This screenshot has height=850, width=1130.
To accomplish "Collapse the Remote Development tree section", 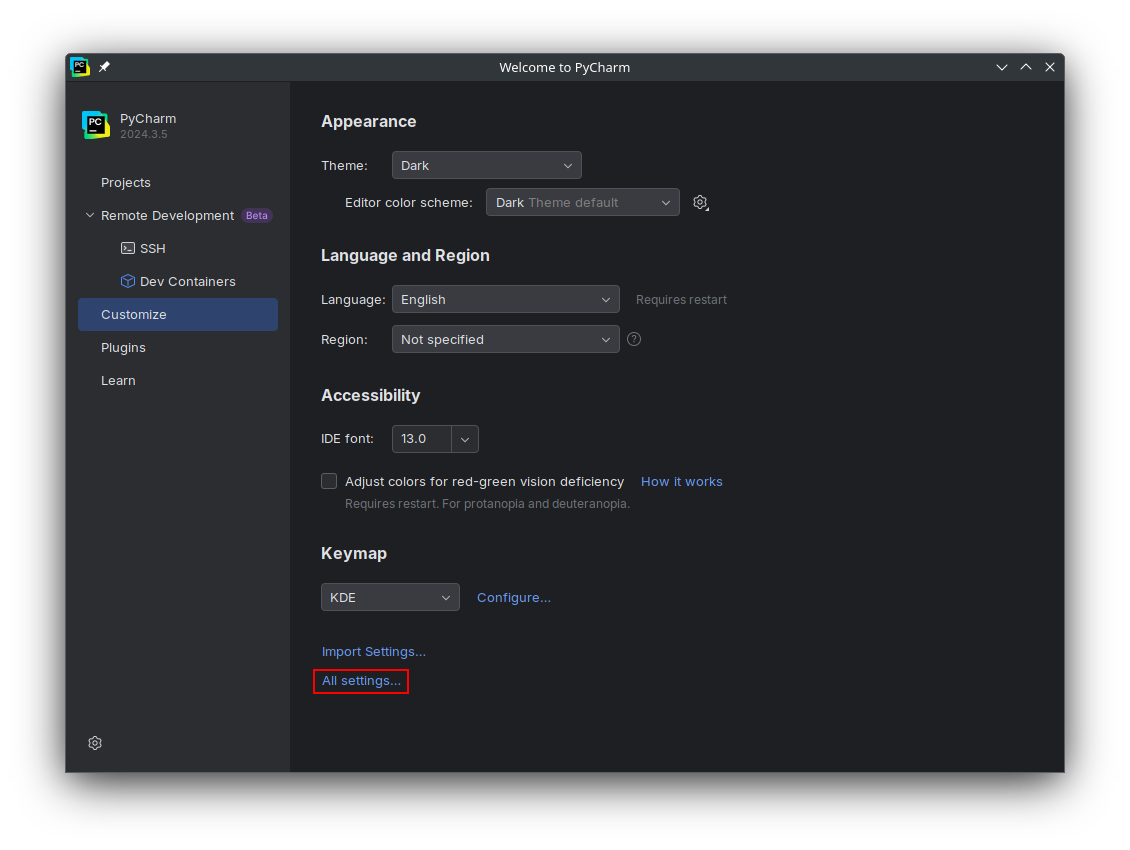I will point(90,215).
